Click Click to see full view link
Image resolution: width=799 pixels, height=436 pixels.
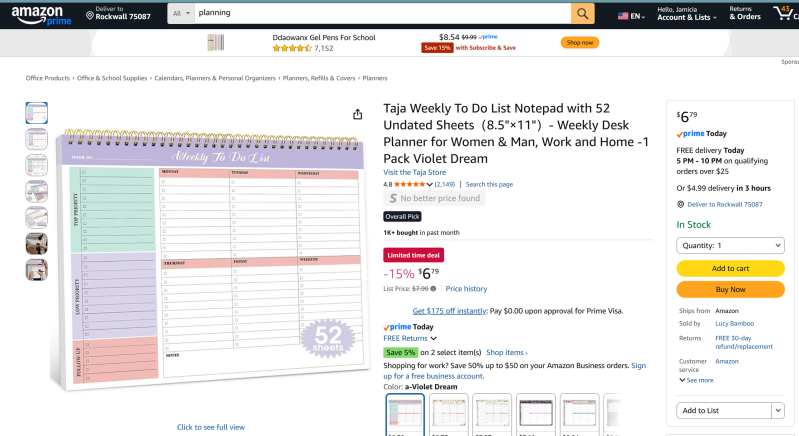coord(211,427)
